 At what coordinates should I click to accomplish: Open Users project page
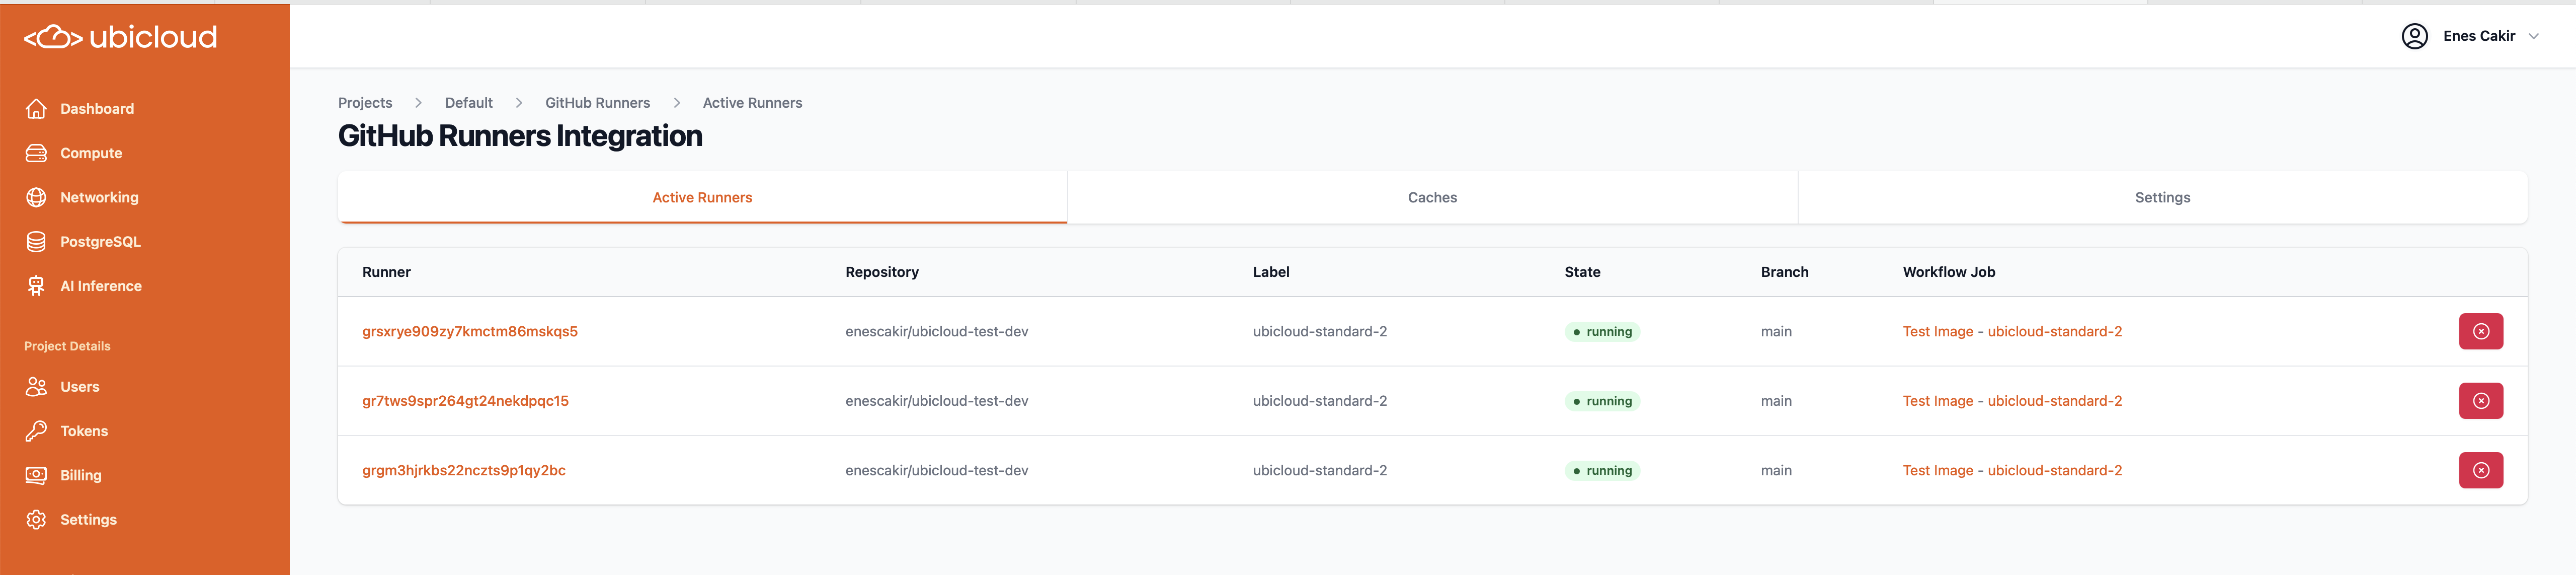point(79,387)
